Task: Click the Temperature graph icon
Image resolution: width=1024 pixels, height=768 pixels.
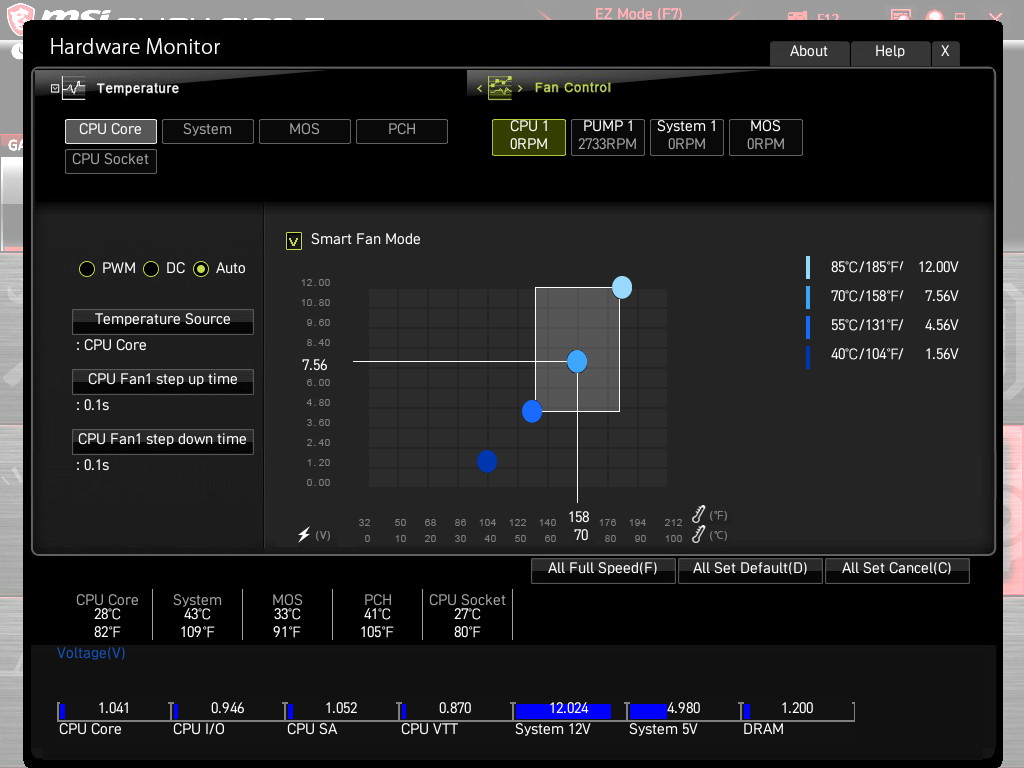Action: coord(74,88)
